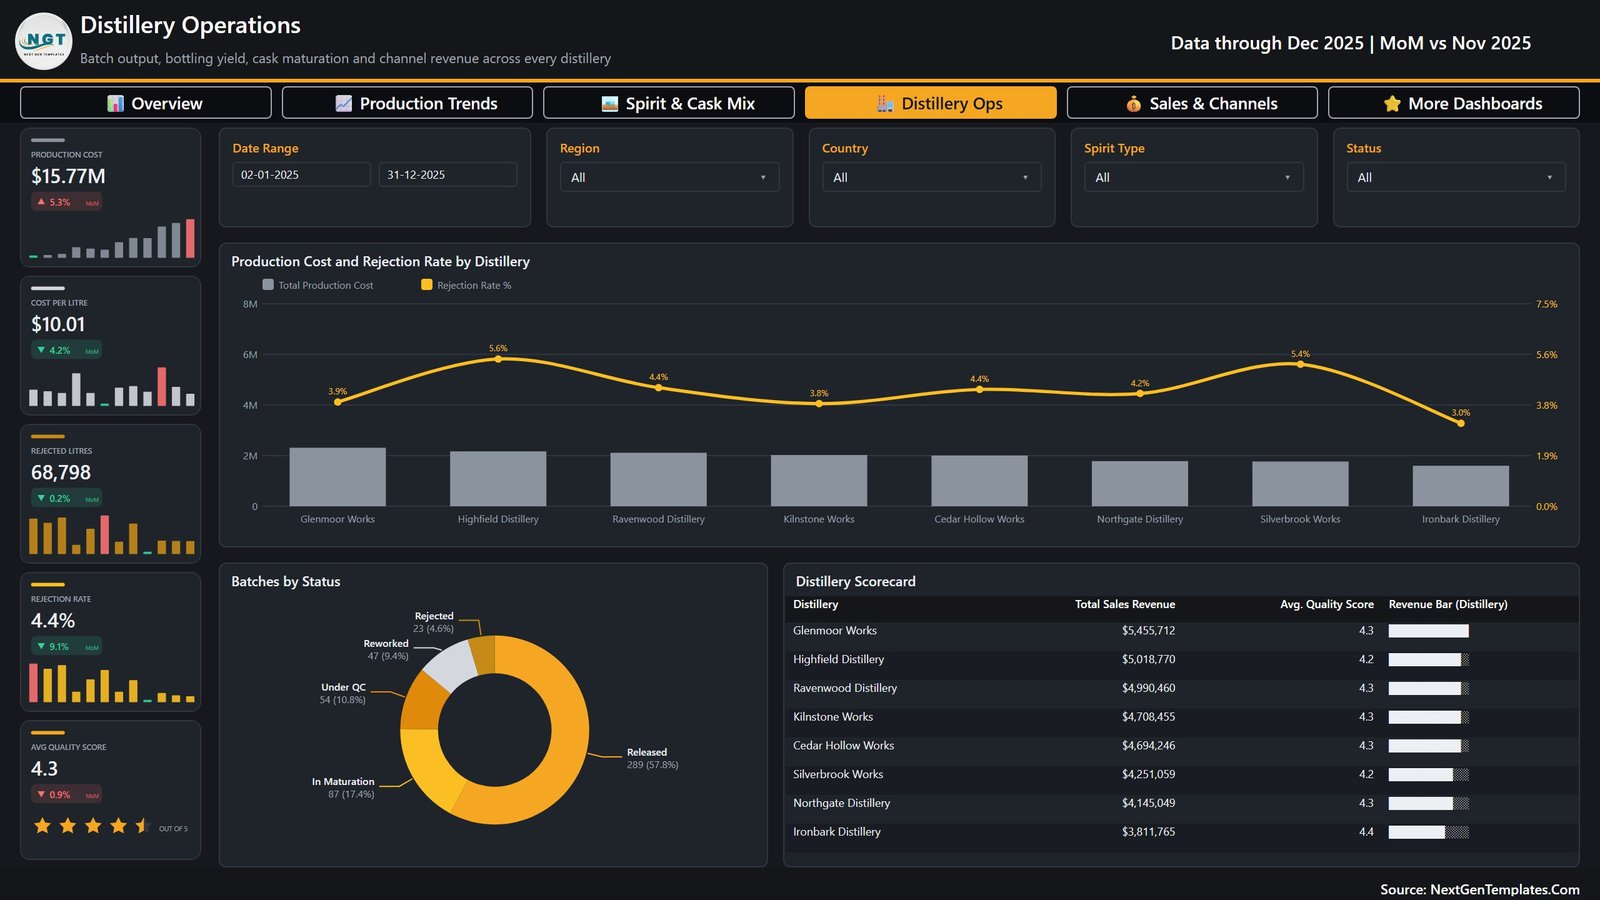Click Cedar Hollow Works in scorecard
1600x900 pixels.
coord(843,746)
